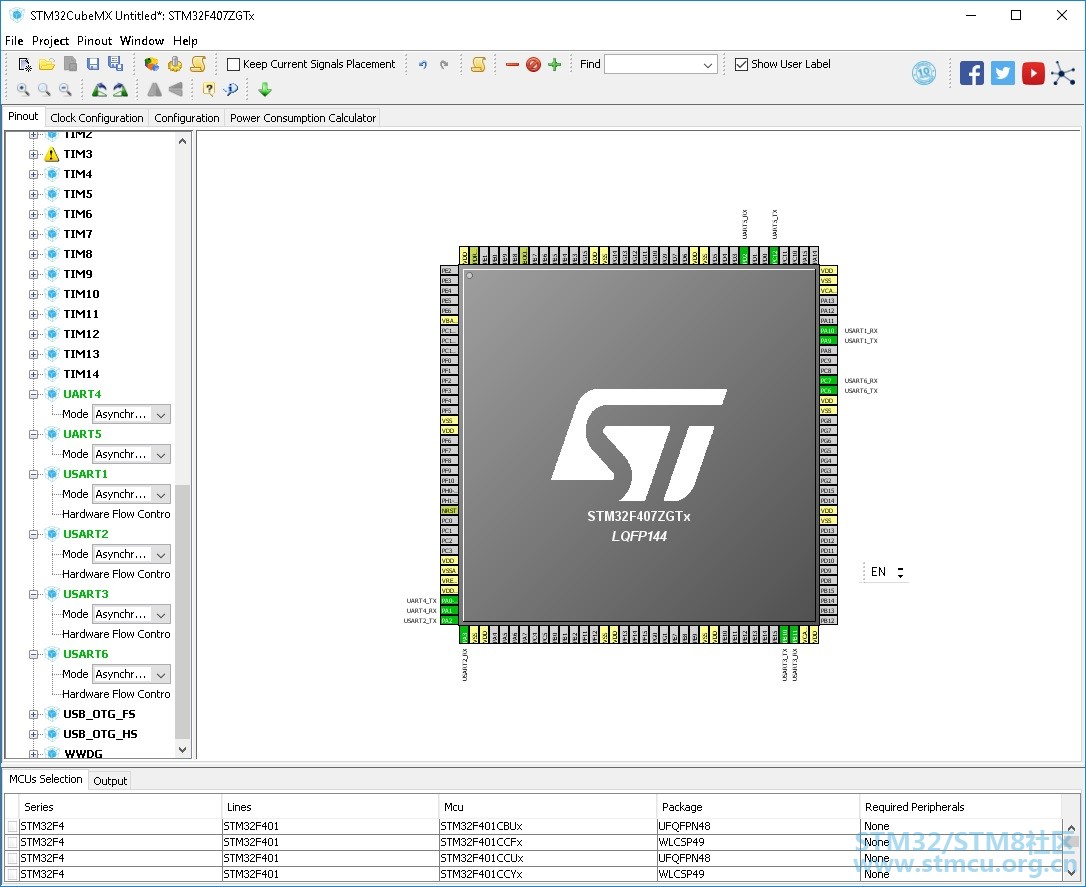Click the peripheral tree scrollbar thumb
The image size is (1086, 887).
point(183,612)
